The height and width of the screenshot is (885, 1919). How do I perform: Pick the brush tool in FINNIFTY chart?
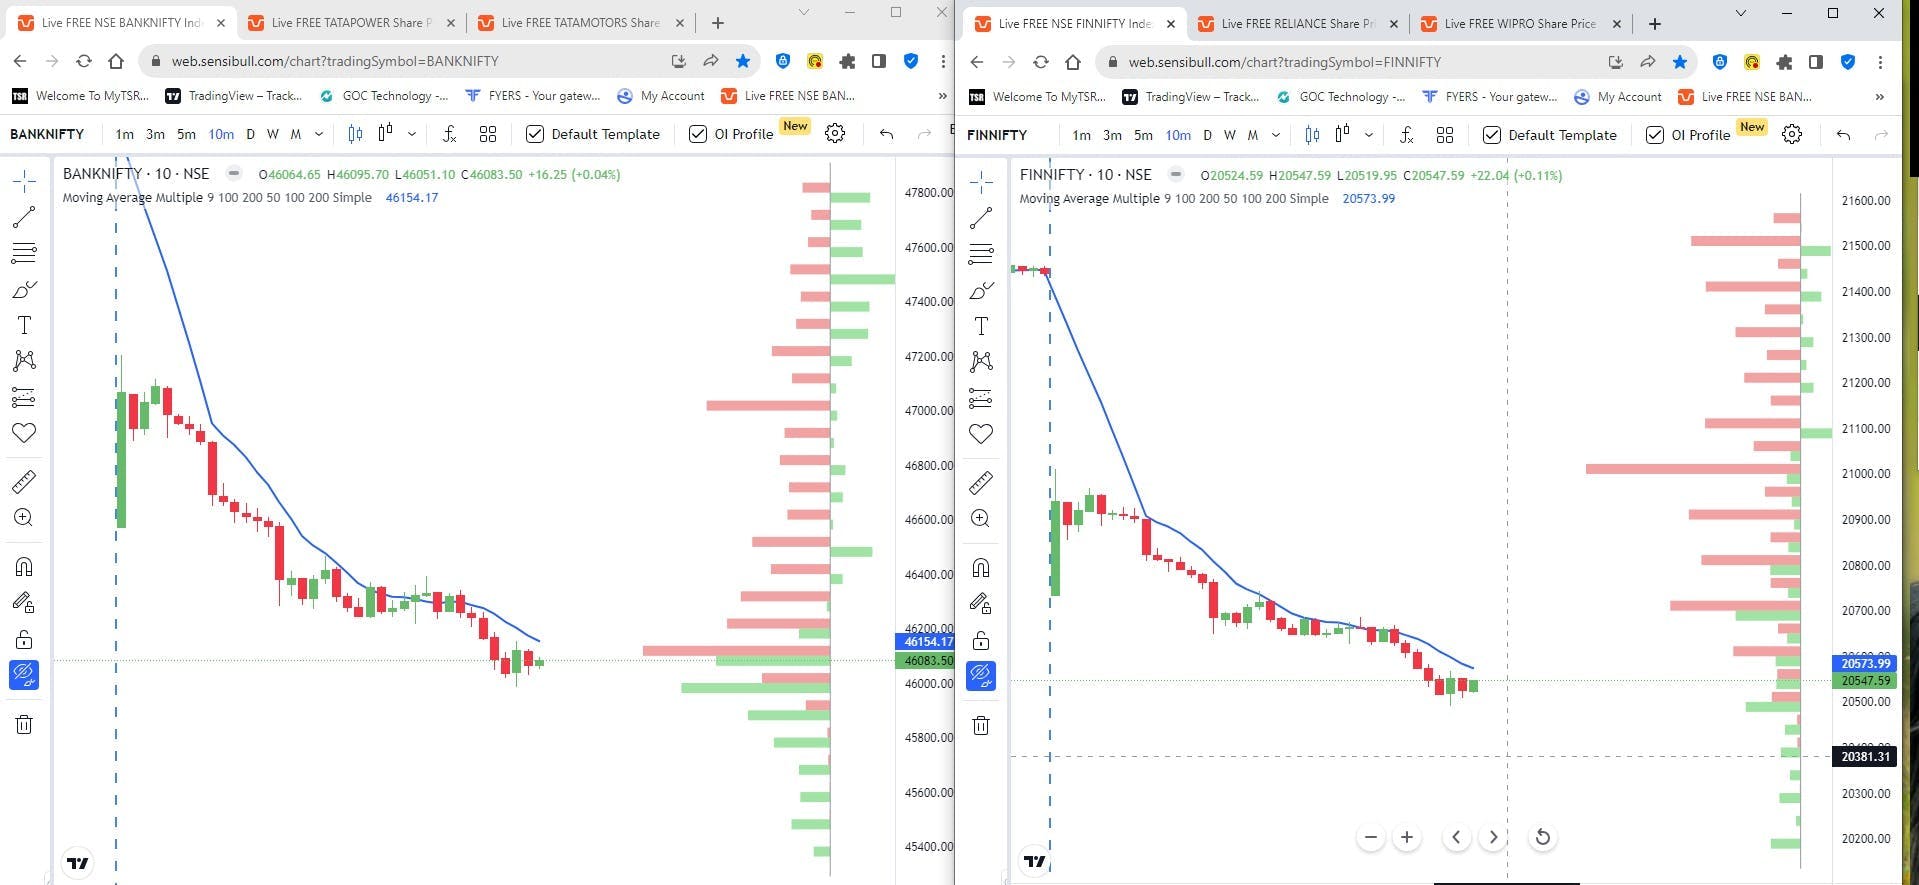pos(981,290)
